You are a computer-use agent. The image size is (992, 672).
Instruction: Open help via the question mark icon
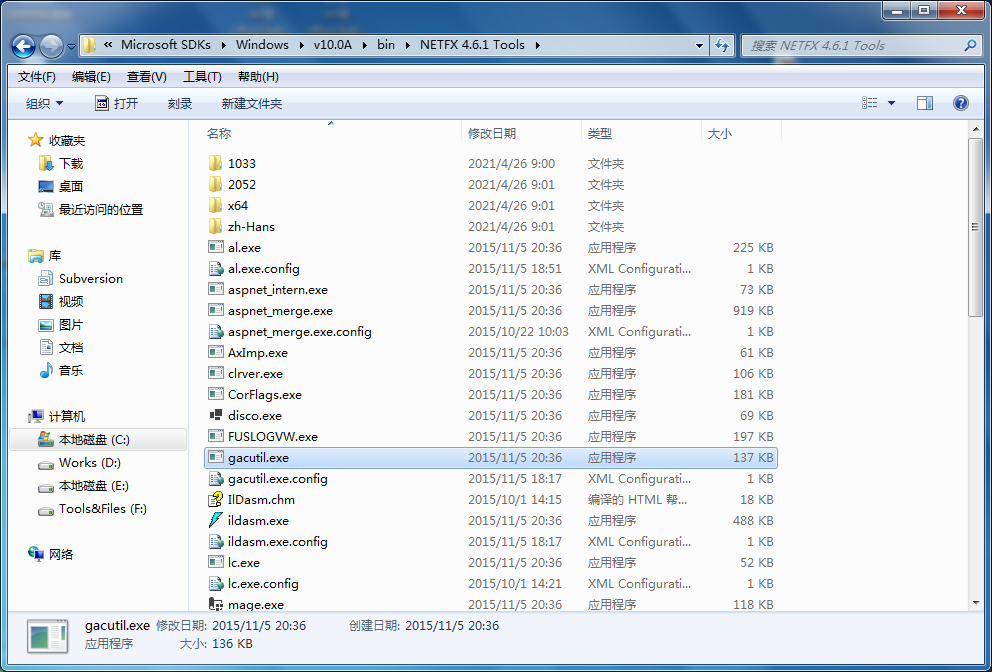(959, 102)
